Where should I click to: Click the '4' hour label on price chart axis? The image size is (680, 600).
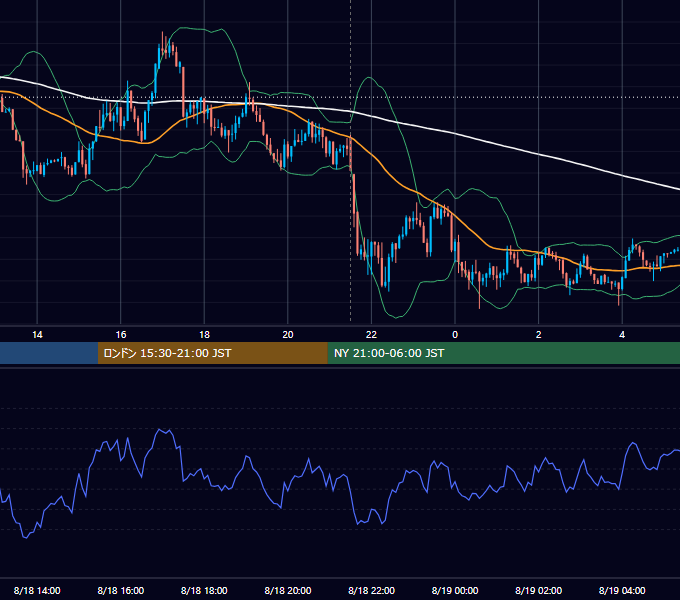[622, 335]
